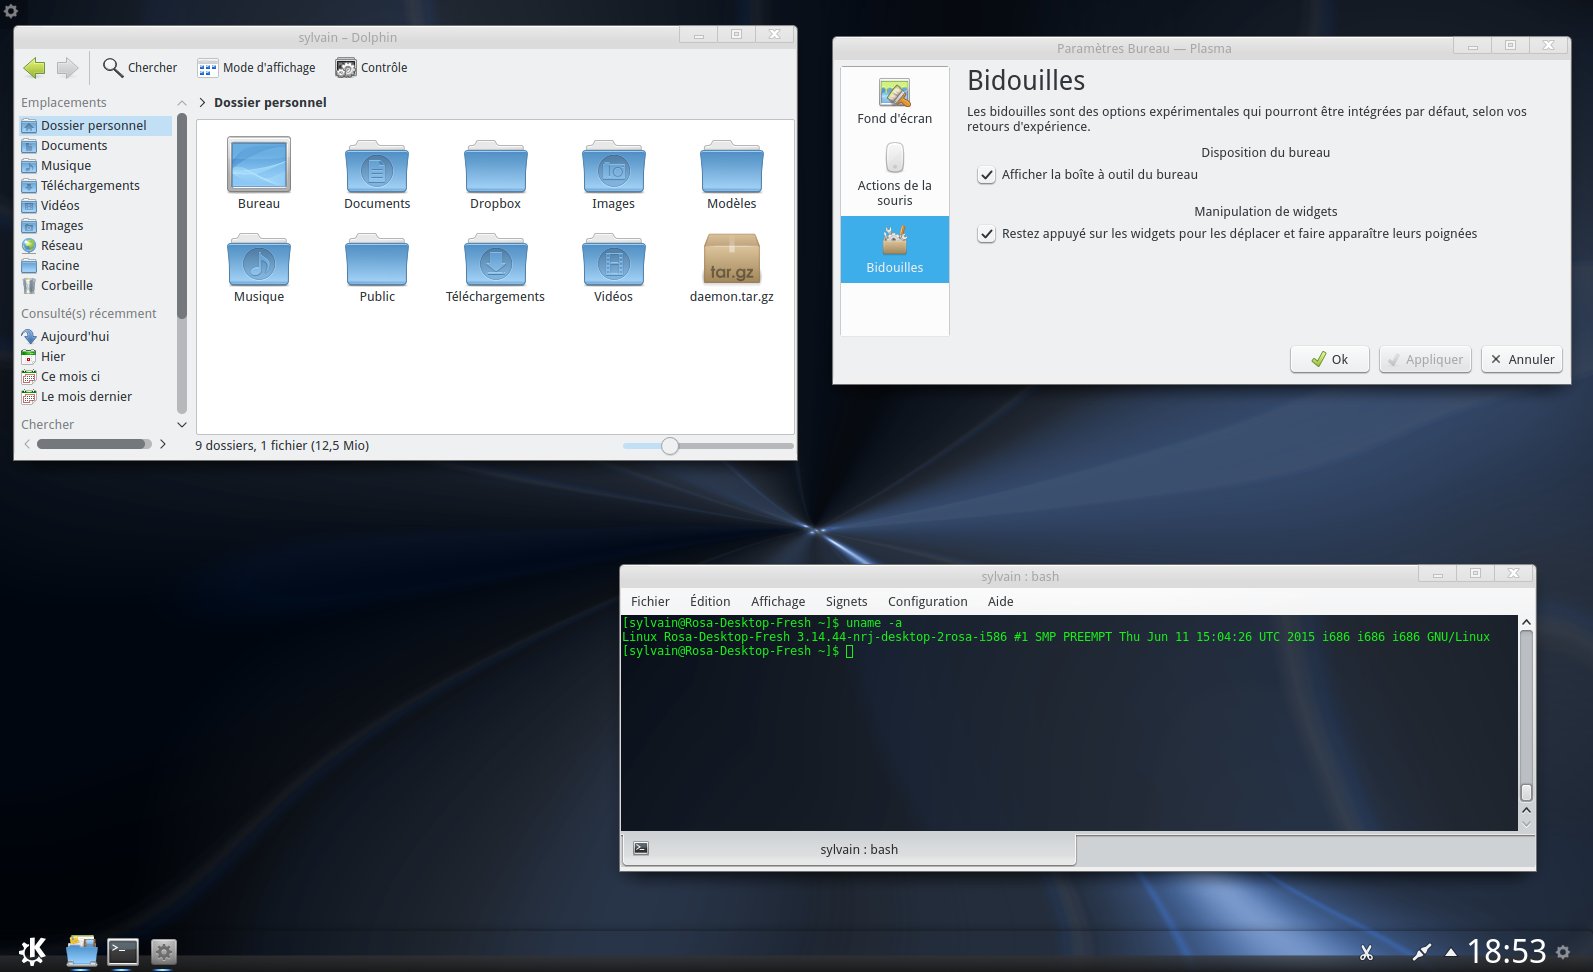Viewport: 1593px width, 972px height.
Task: Select Actions de la souris category
Action: point(894,174)
